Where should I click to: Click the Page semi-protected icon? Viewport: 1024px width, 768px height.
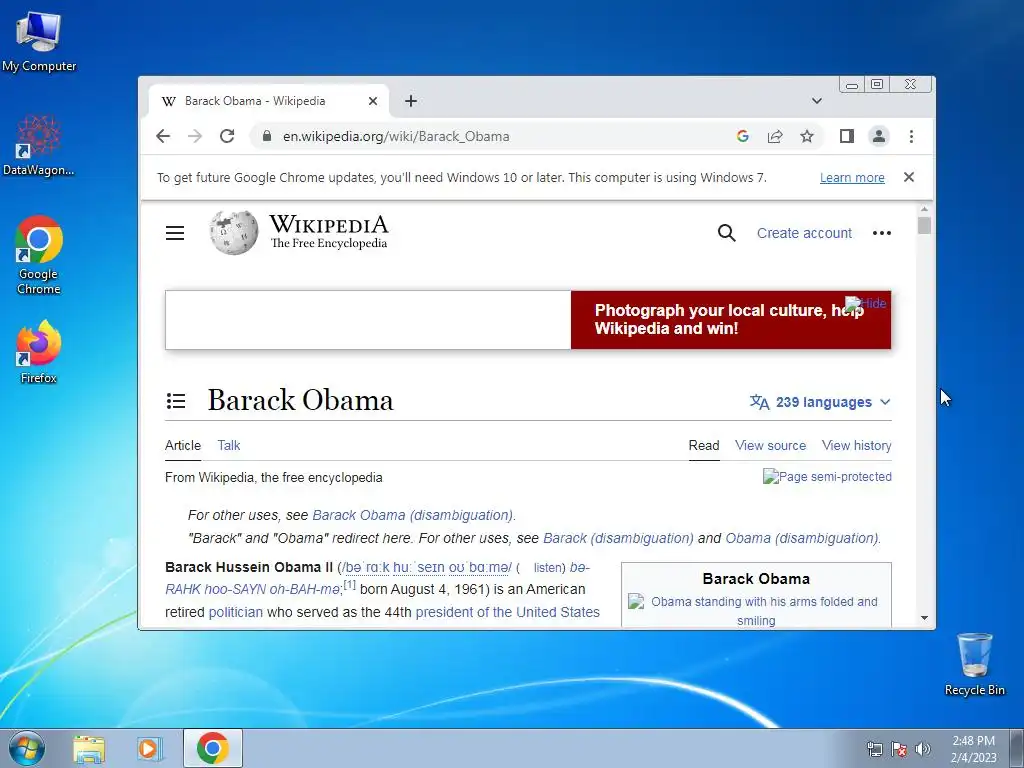pos(827,477)
